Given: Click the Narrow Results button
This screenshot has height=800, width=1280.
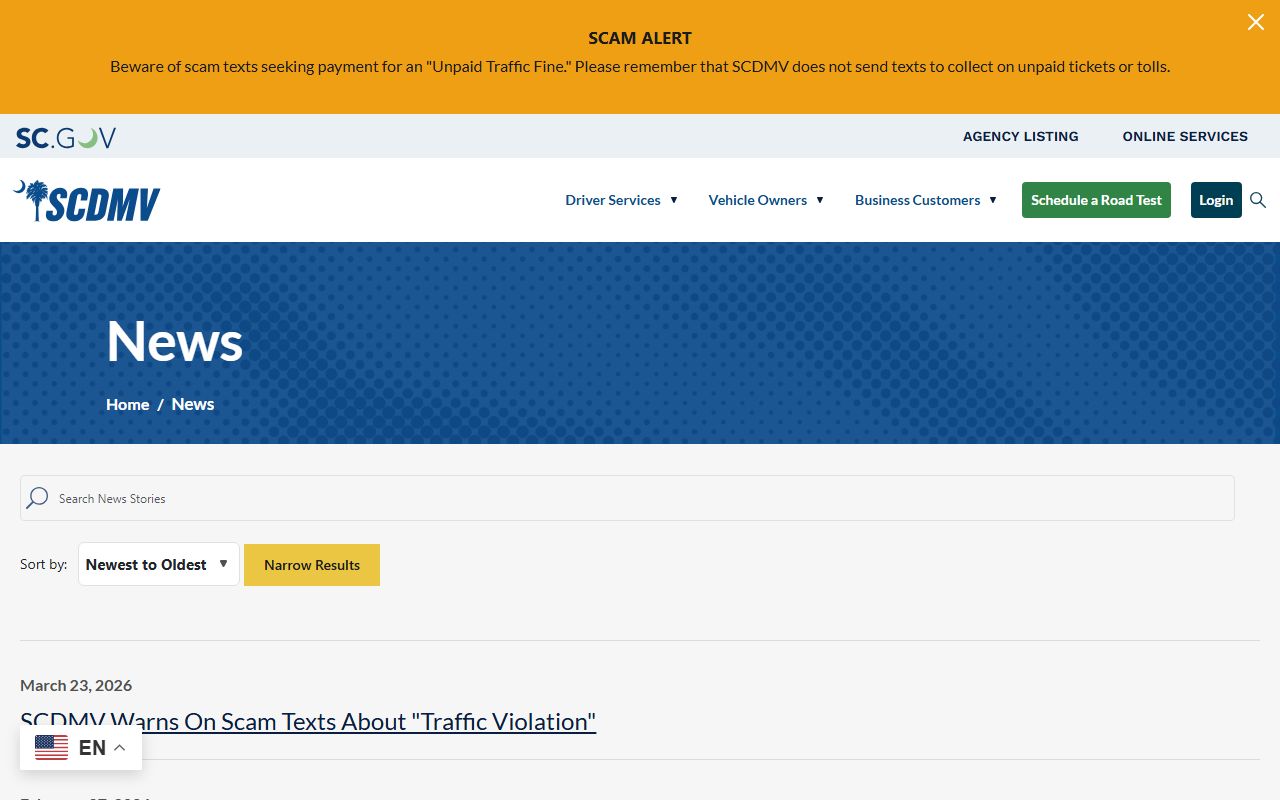Looking at the screenshot, I should tap(312, 565).
